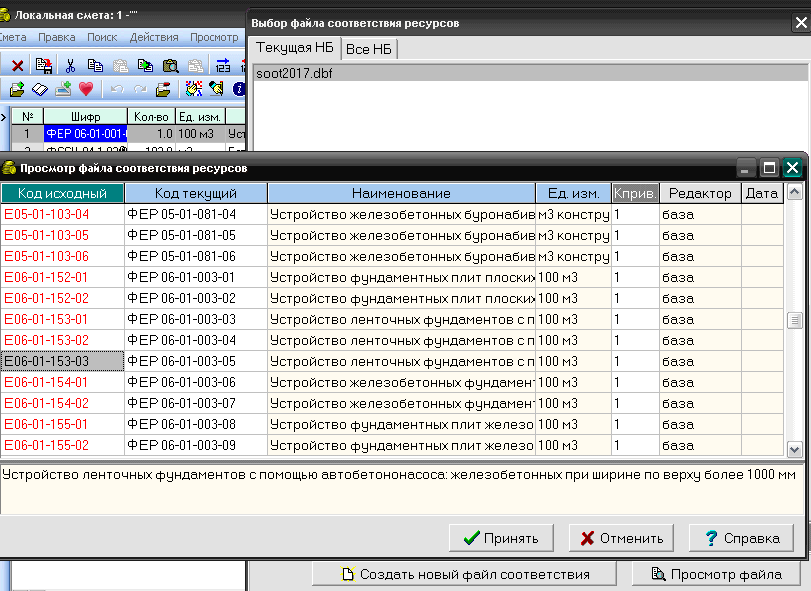Click the vertical scrollbar thumb in resource table

point(794,321)
